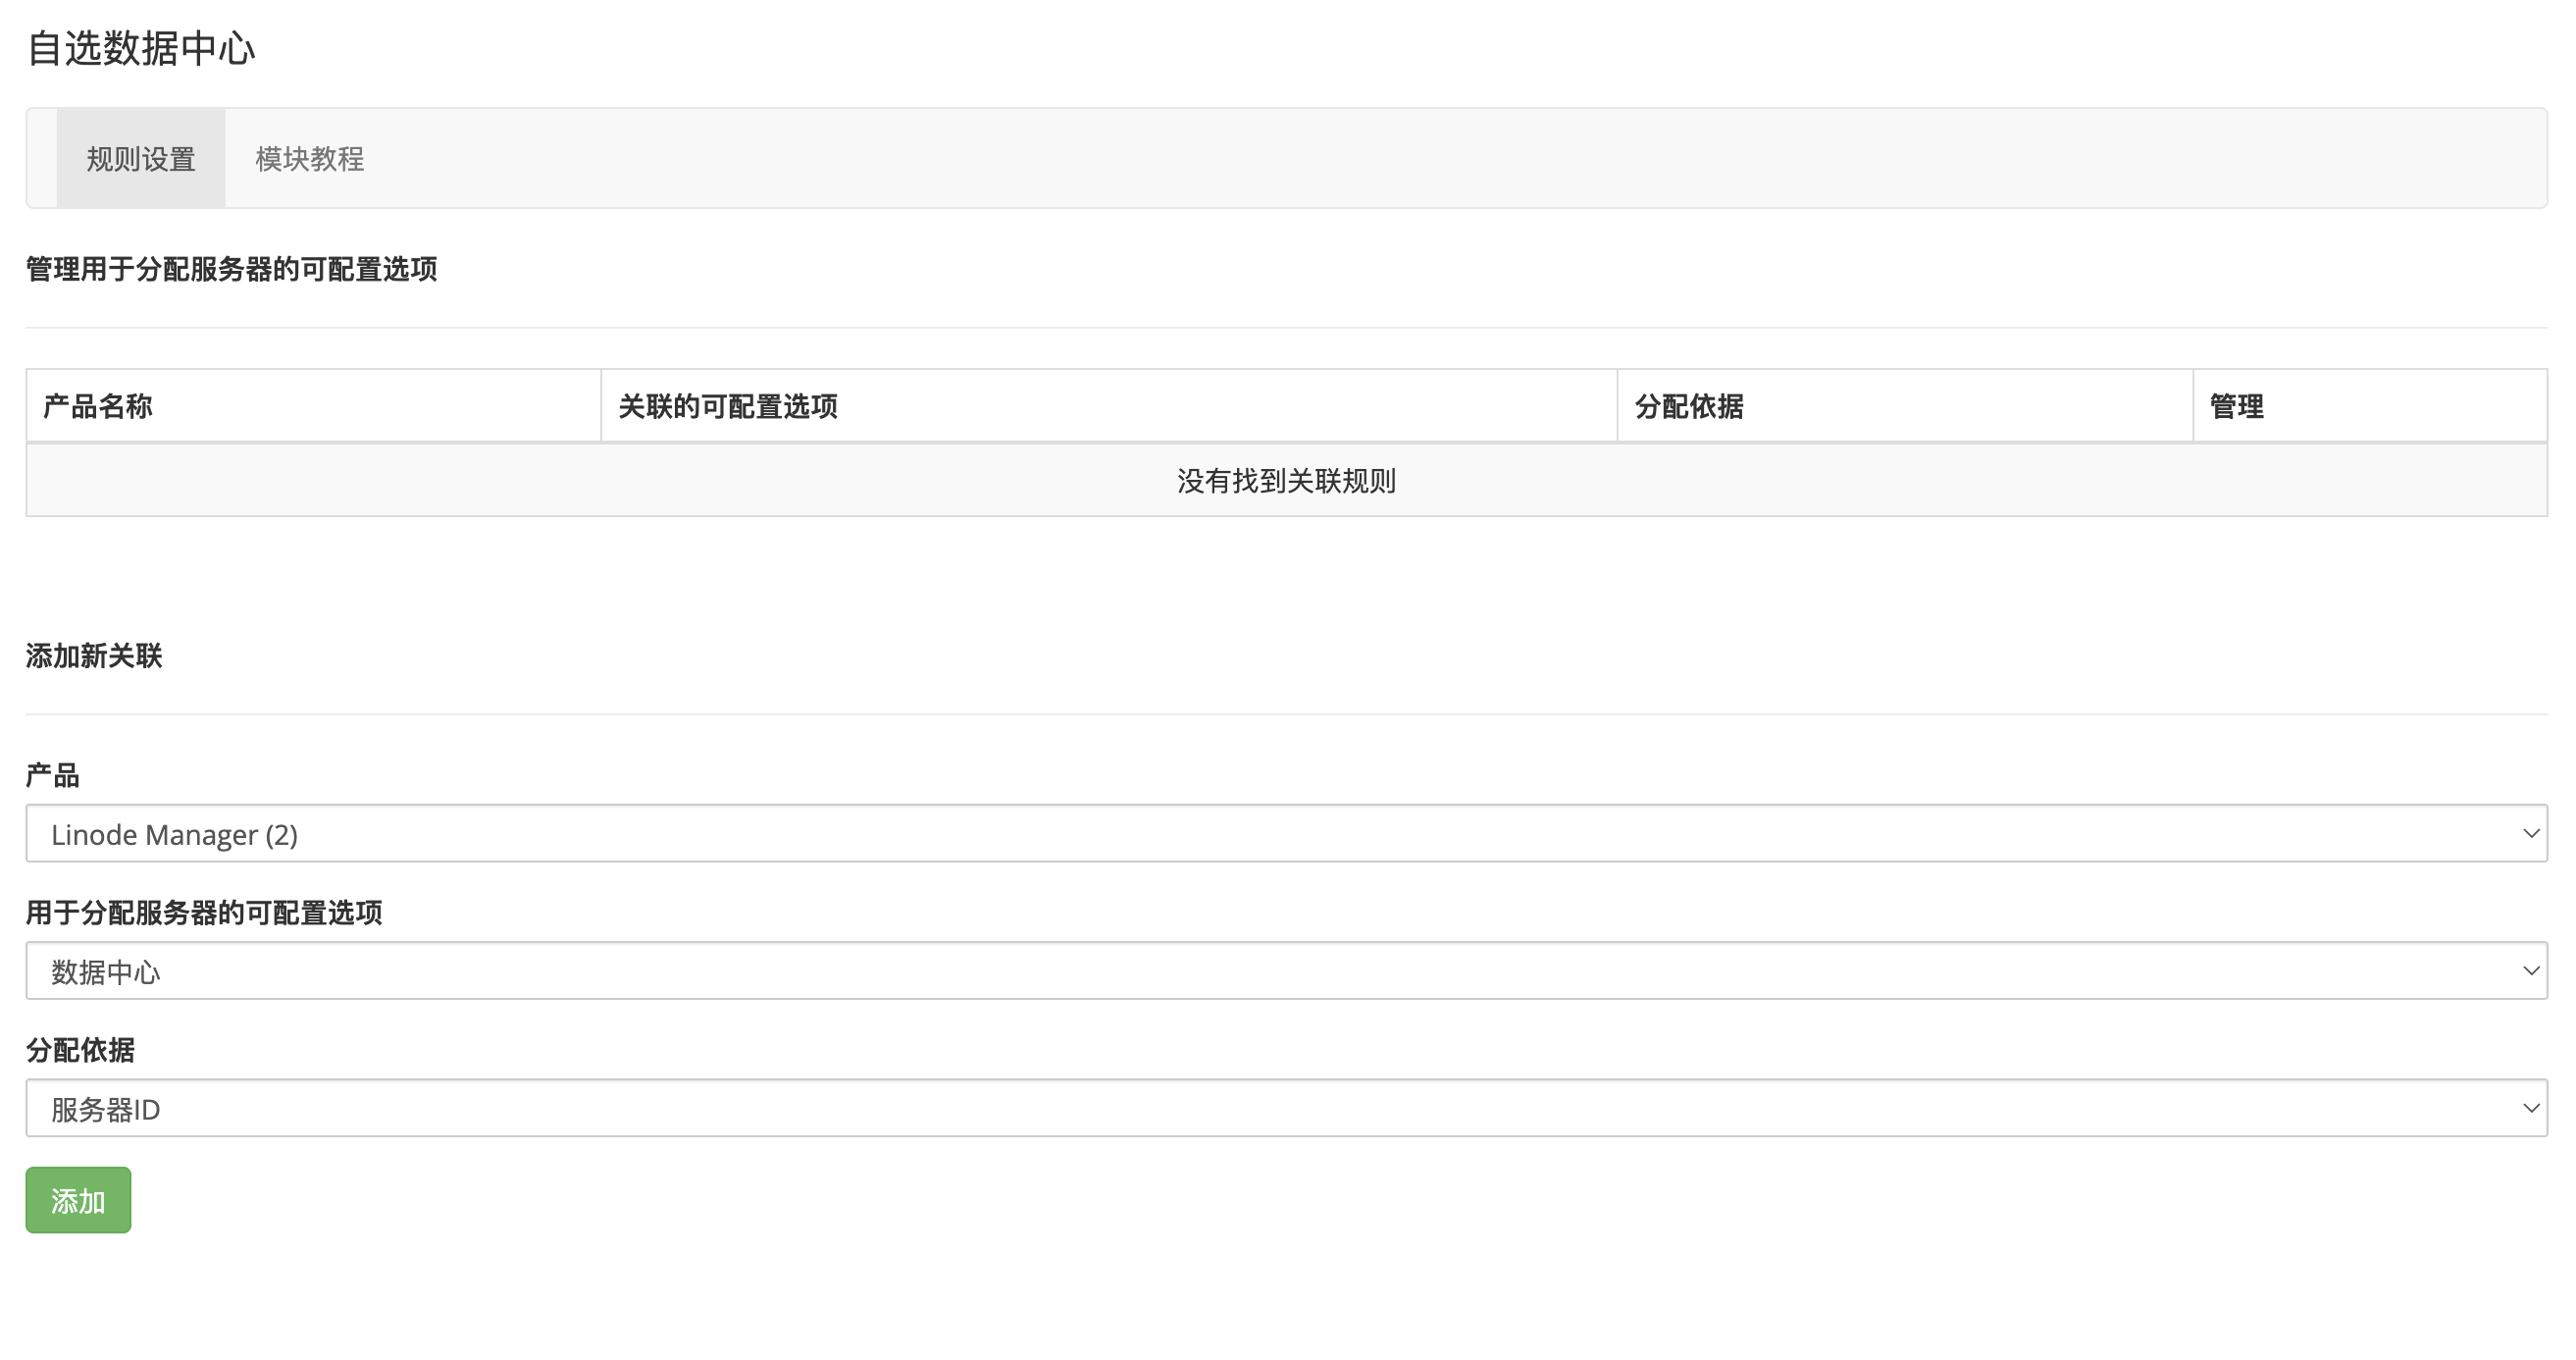The height and width of the screenshot is (1360, 2576).
Task: Open the 模块教程 tab
Action: coord(309,159)
